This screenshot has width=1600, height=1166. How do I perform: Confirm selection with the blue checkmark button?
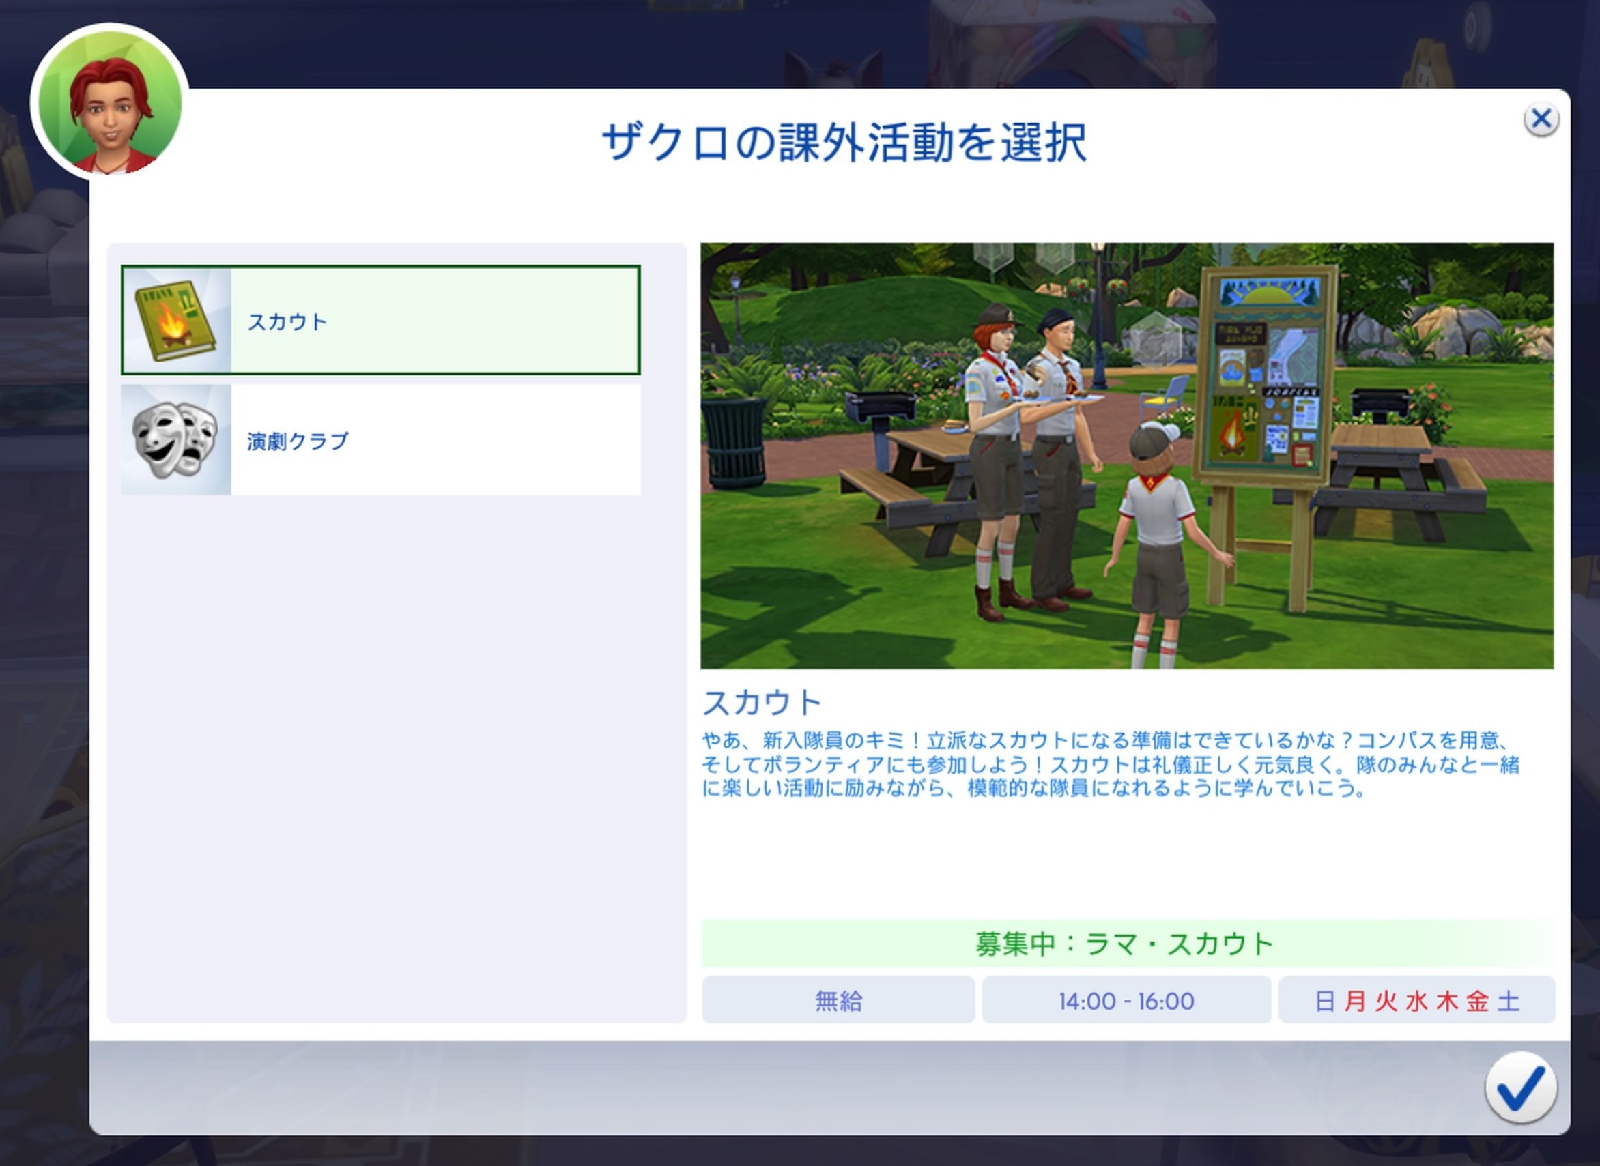click(1521, 1087)
